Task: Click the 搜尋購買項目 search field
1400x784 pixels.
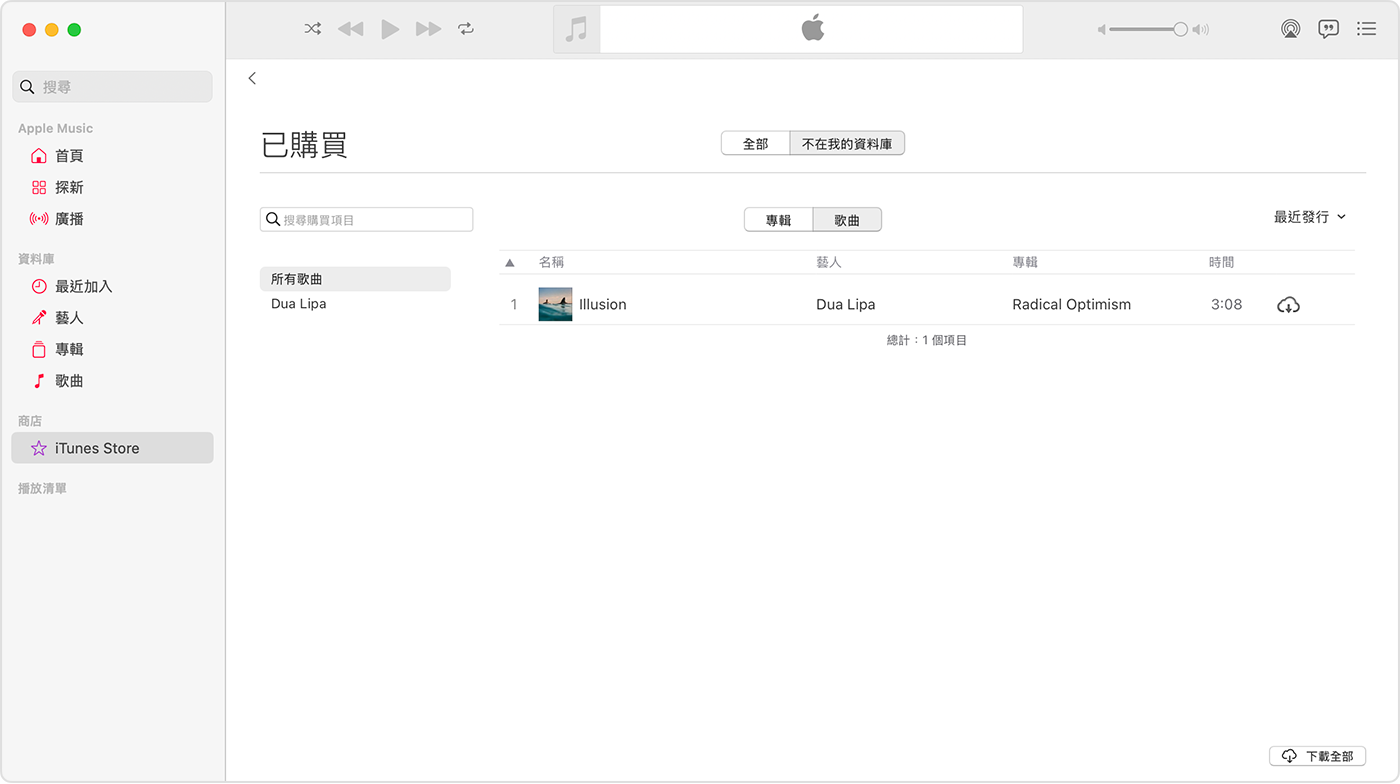Action: (366, 219)
